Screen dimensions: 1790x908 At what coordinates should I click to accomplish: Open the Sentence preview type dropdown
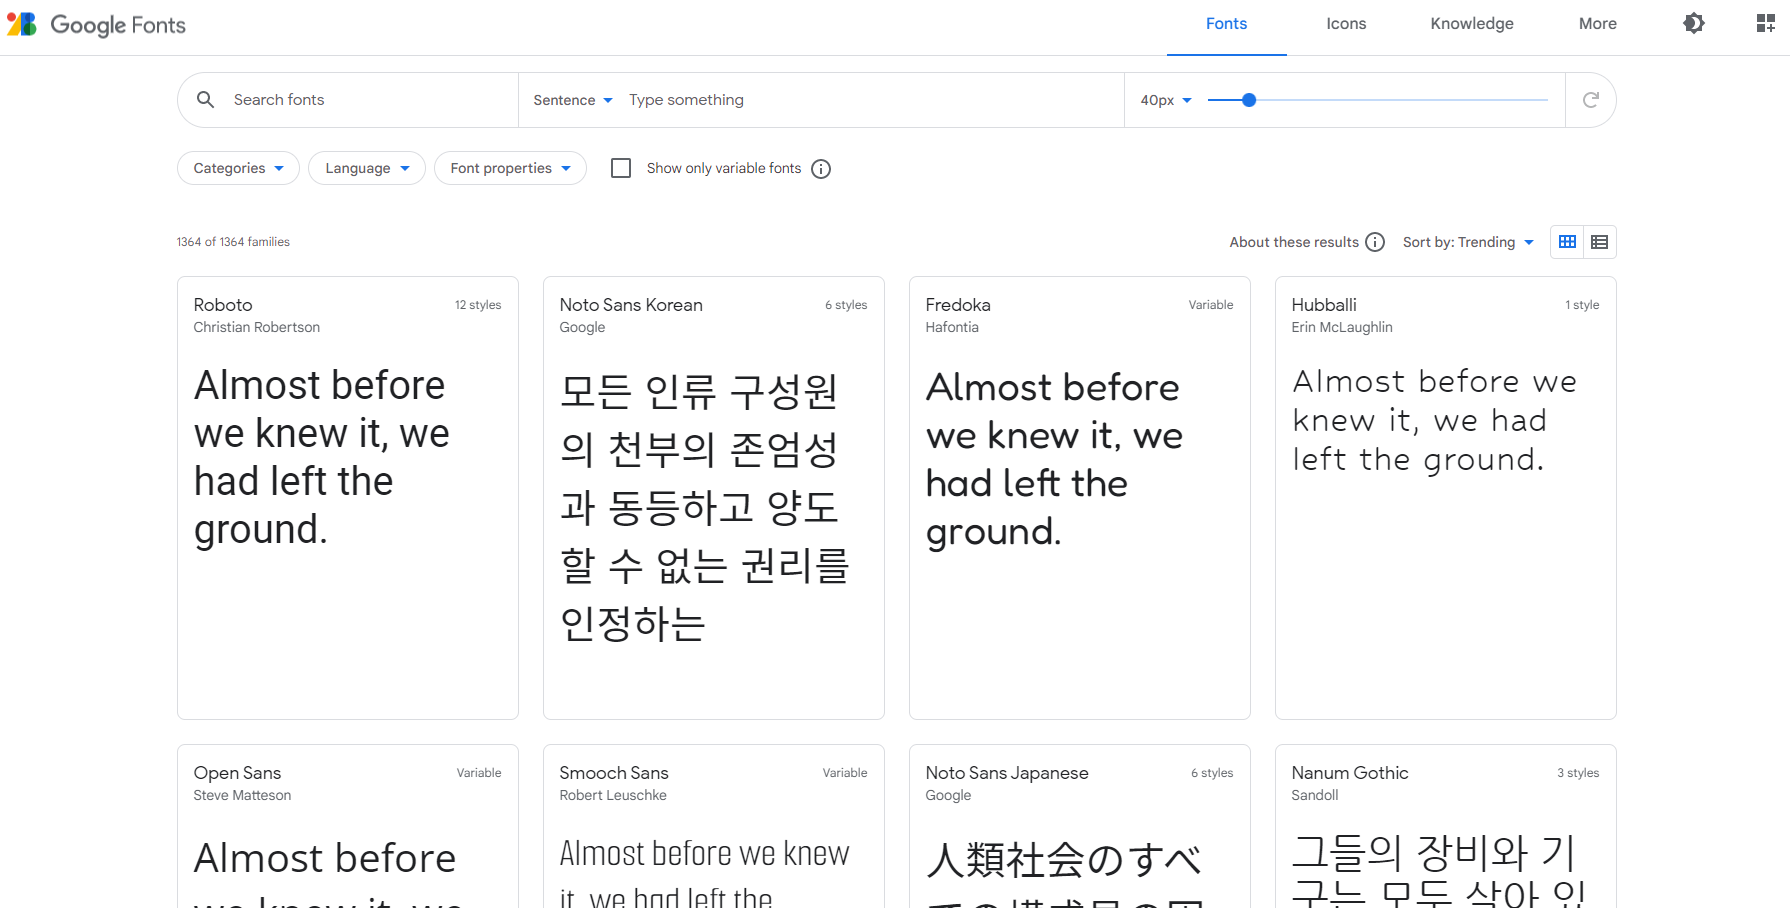[573, 100]
